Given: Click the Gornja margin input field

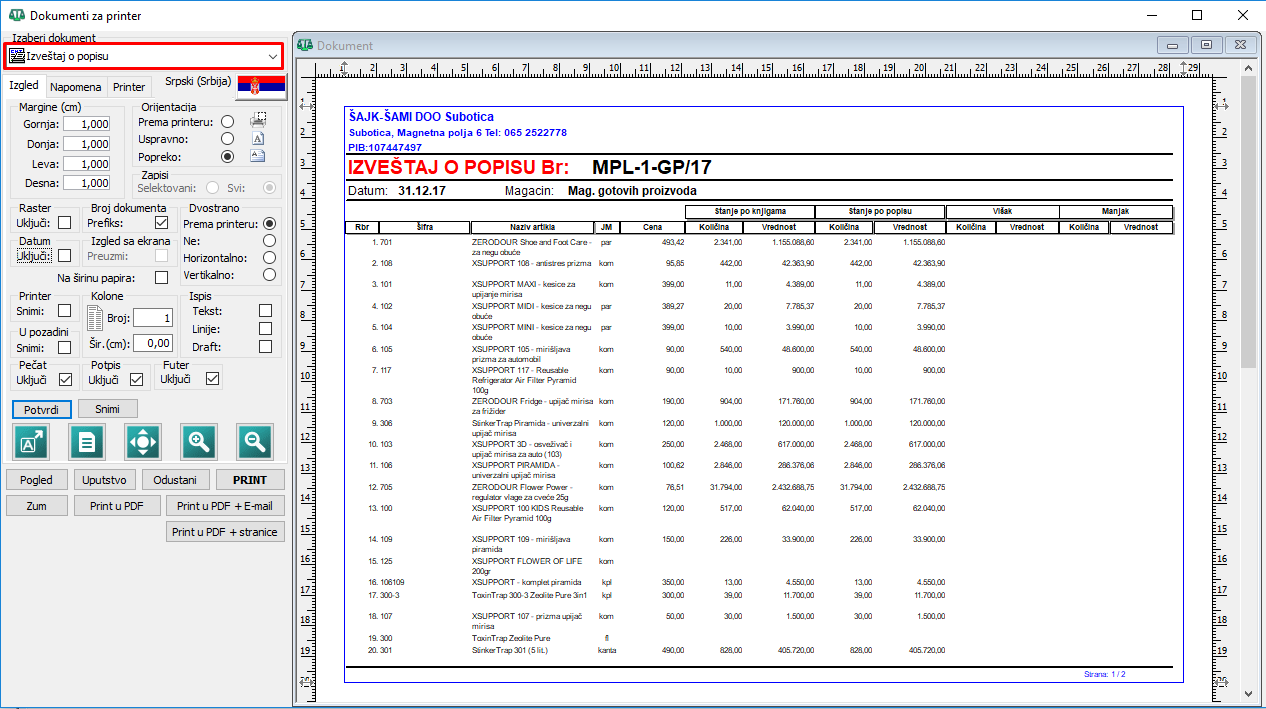Looking at the screenshot, I should coord(87,124).
